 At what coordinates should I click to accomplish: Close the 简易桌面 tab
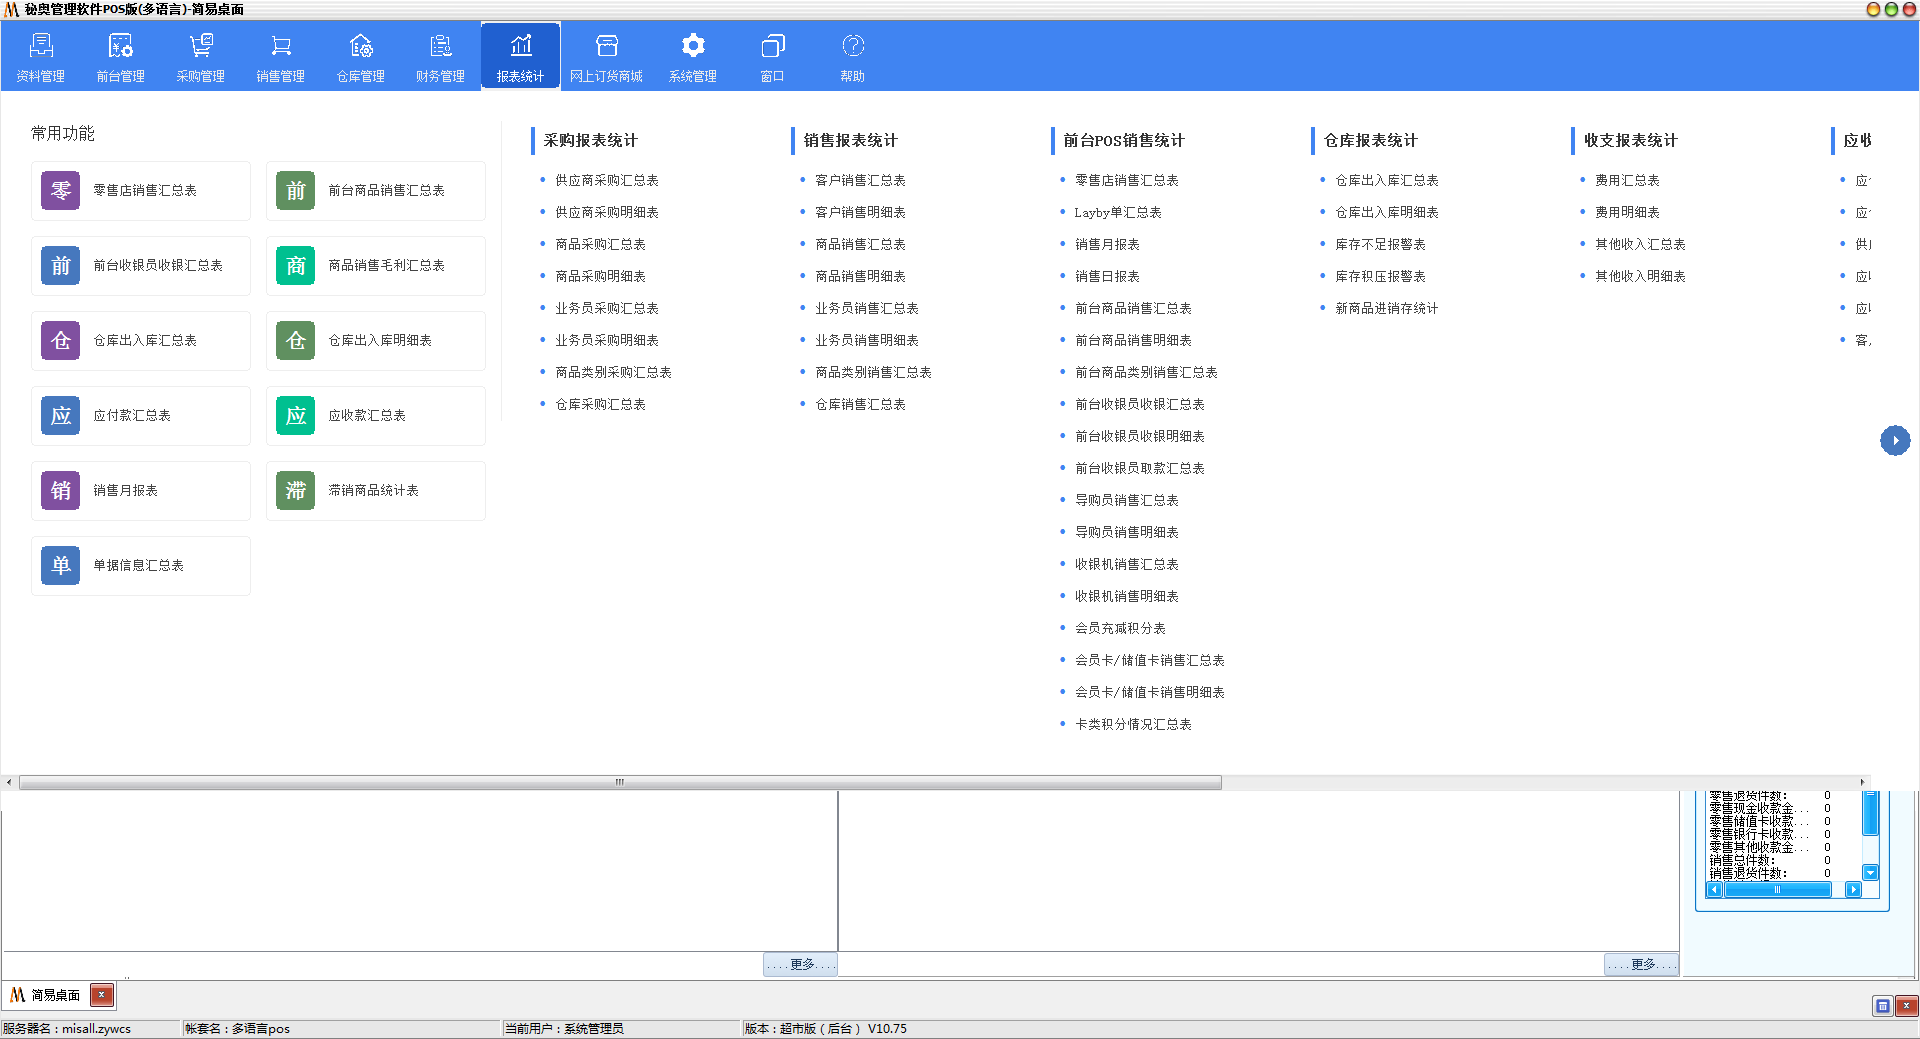102,995
